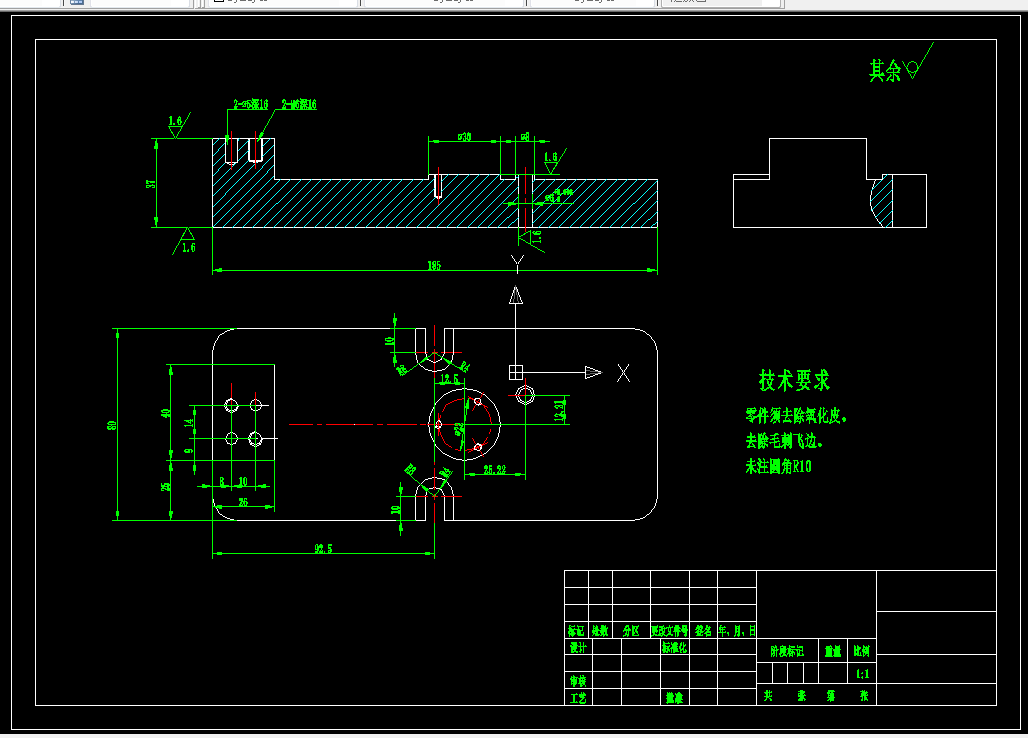Pick the 14 hole spacing dimension

click(189, 423)
